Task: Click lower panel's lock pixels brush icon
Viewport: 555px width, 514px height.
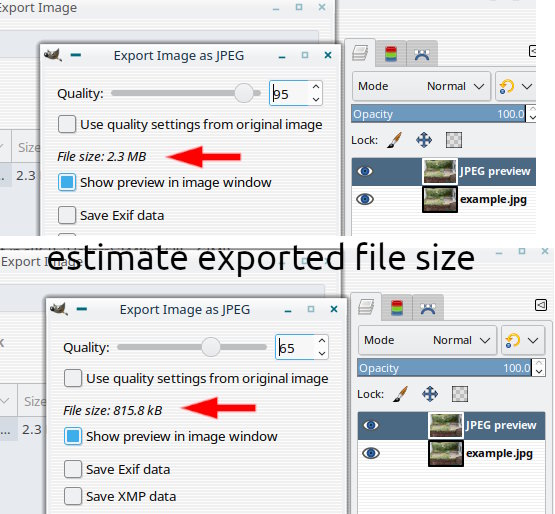Action: (x=401, y=394)
